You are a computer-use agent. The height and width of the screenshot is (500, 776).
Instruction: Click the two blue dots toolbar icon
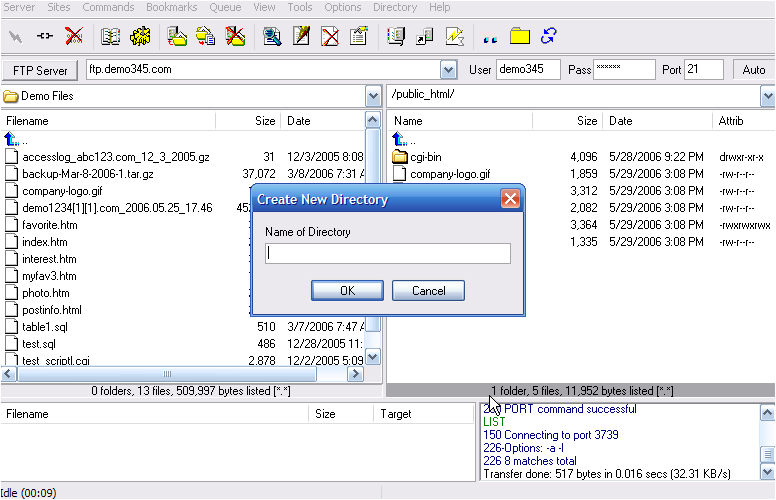click(x=490, y=40)
